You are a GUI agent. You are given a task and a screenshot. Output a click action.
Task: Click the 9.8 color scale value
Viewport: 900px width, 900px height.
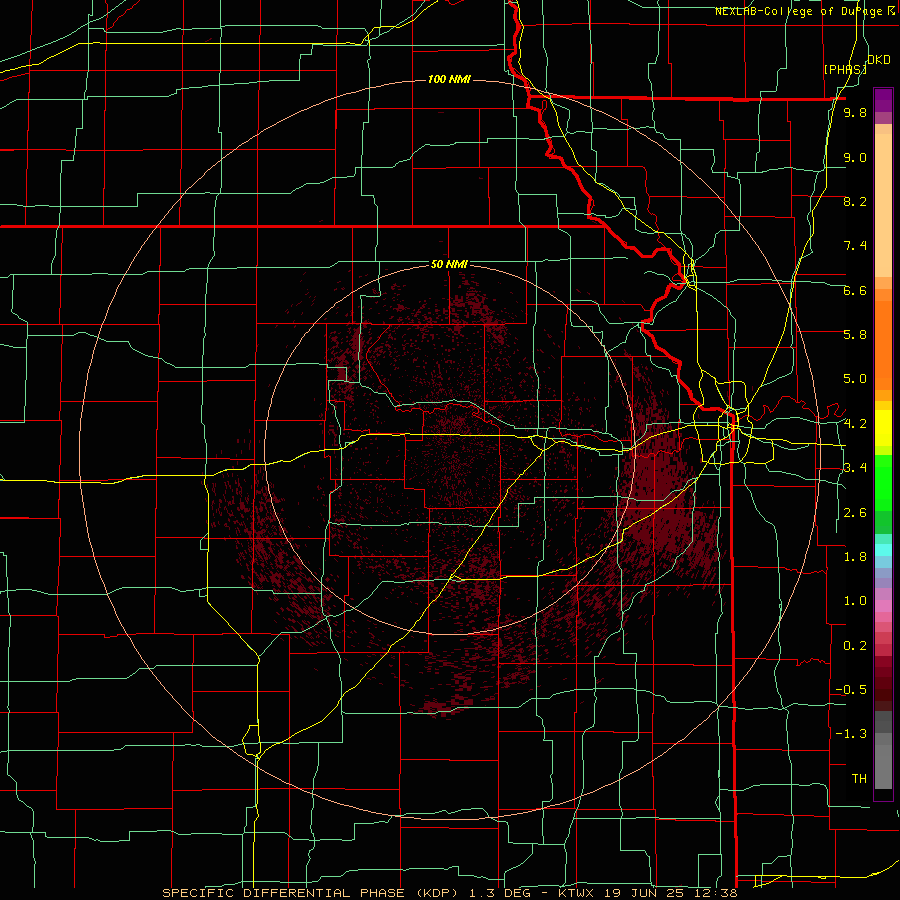[x=855, y=112]
